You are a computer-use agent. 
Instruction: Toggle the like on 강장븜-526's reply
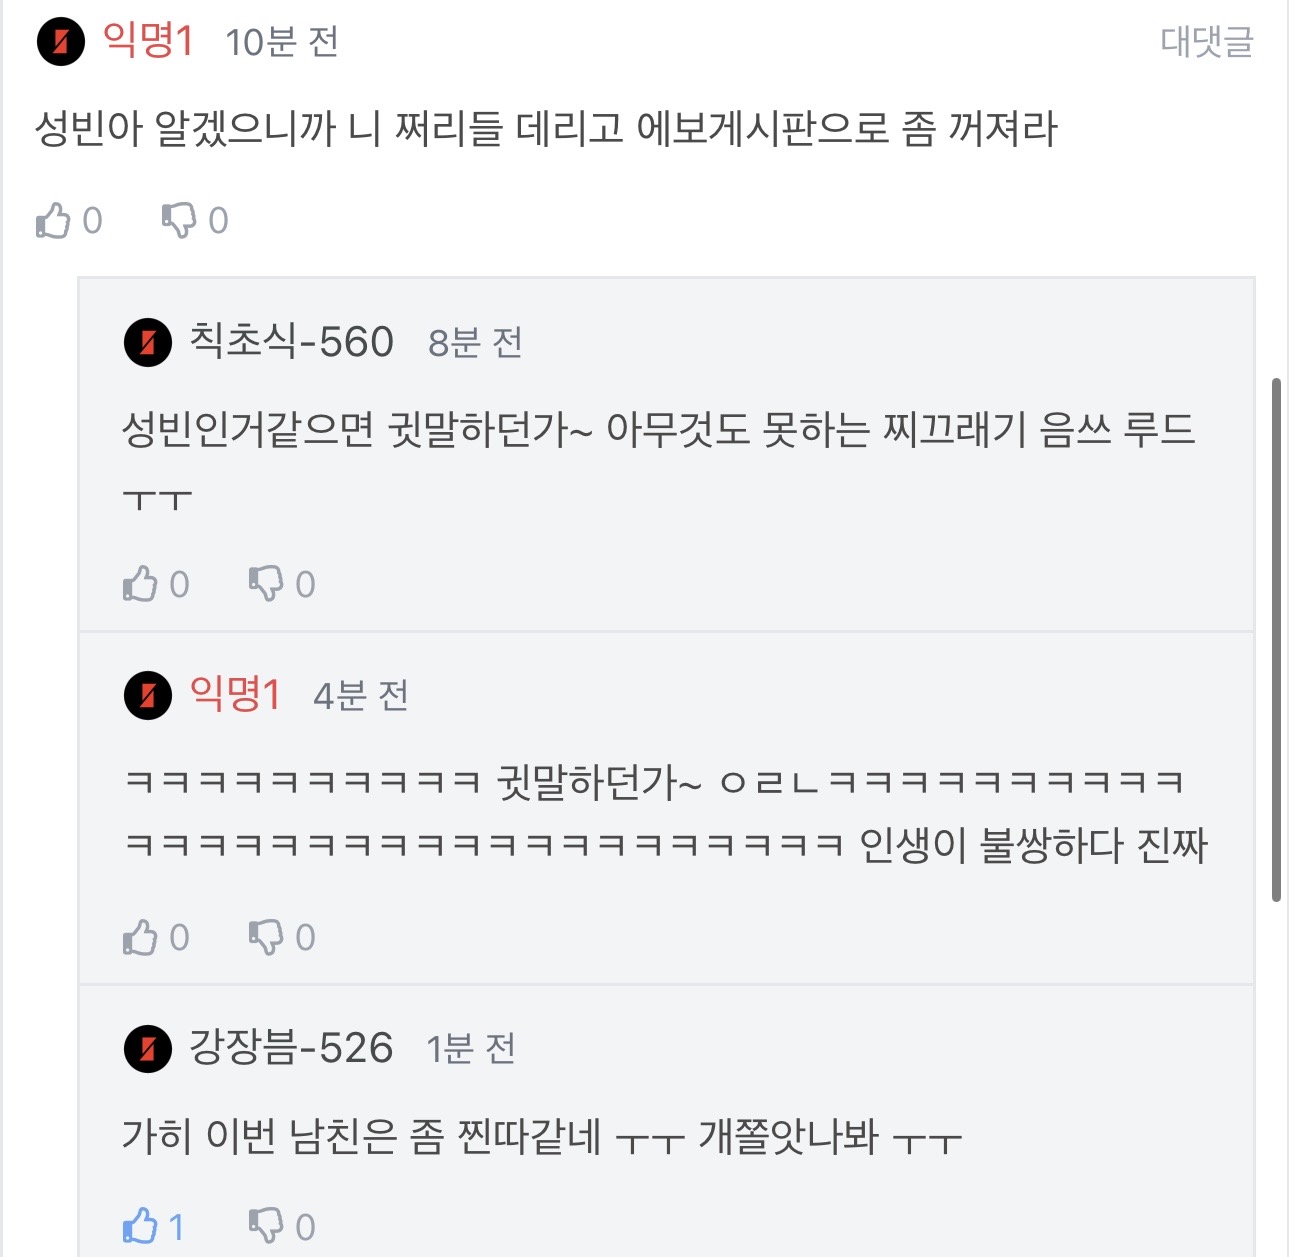coord(141,1226)
